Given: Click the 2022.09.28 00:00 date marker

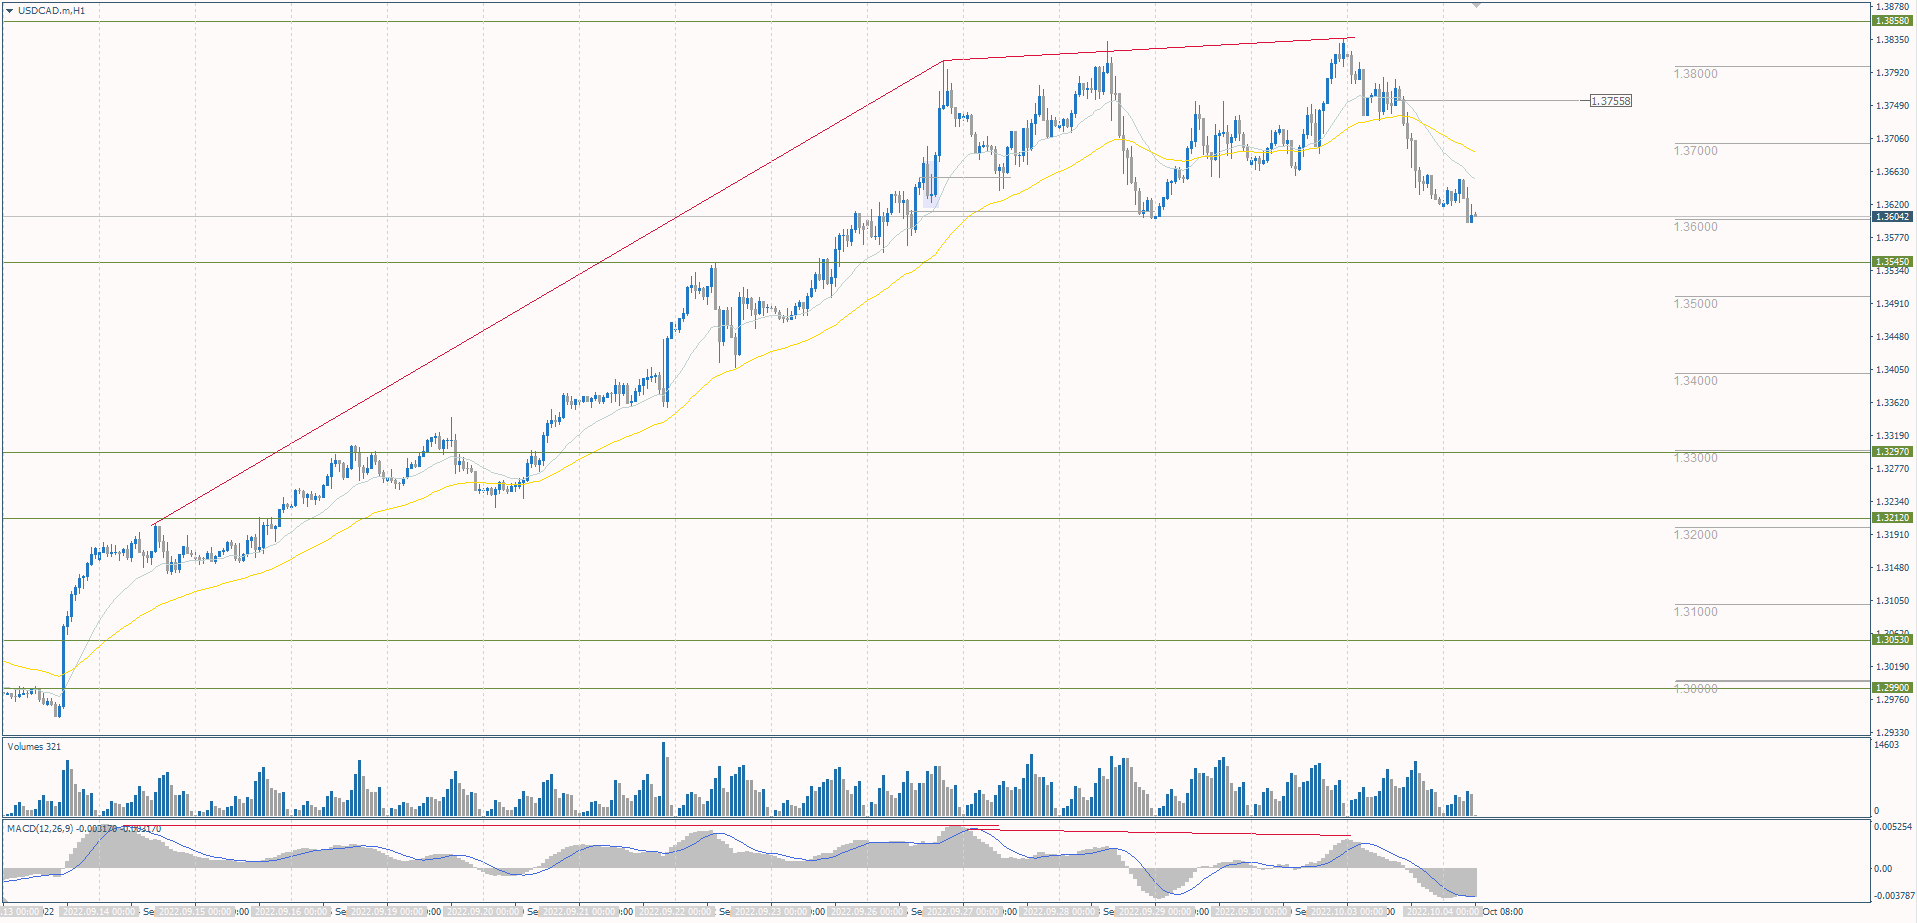Looking at the screenshot, I should (x=1059, y=912).
